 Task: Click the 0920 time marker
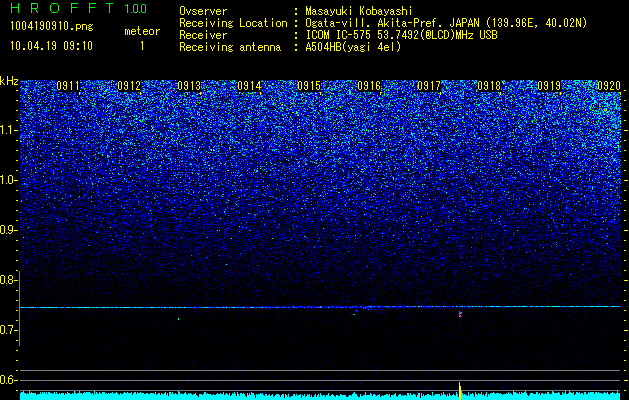pyautogui.click(x=609, y=86)
